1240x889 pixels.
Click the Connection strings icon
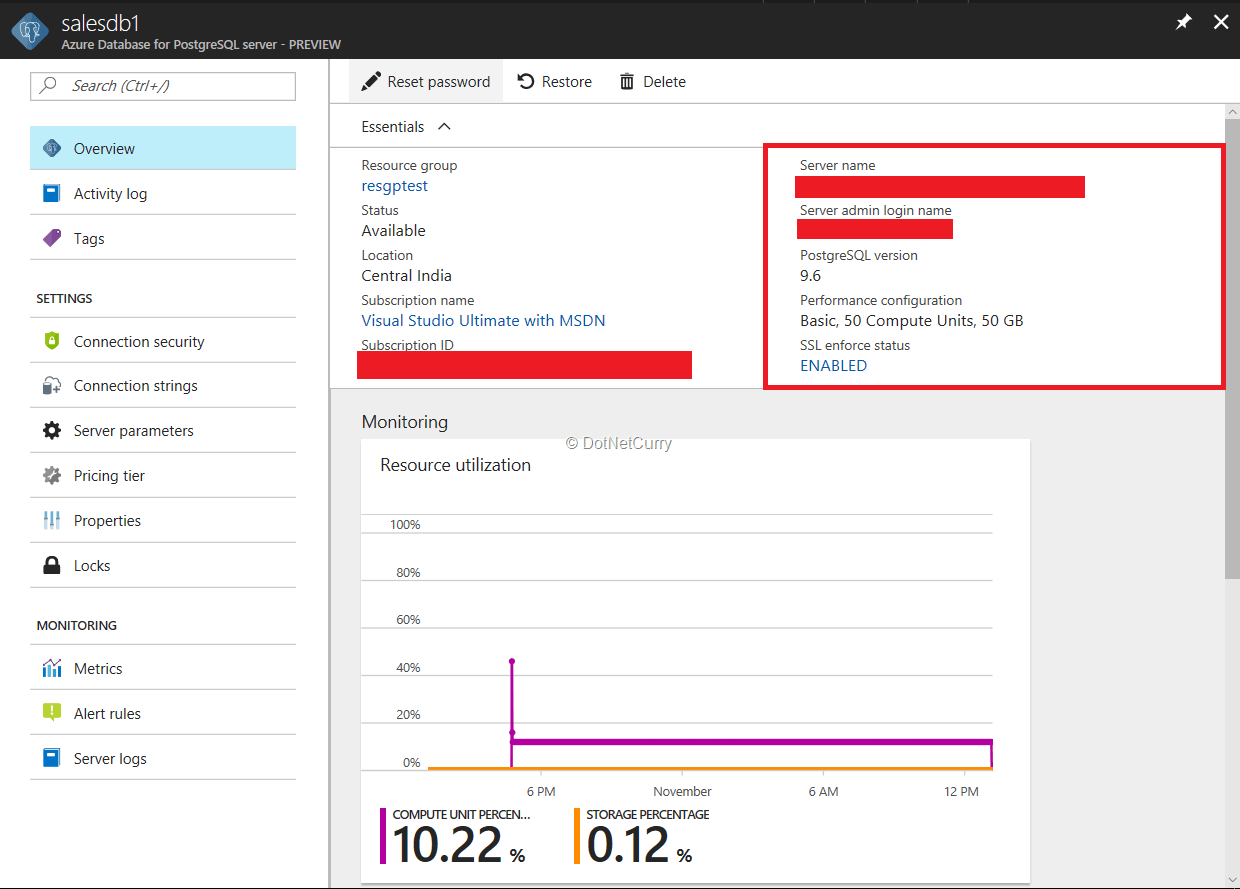click(52, 386)
